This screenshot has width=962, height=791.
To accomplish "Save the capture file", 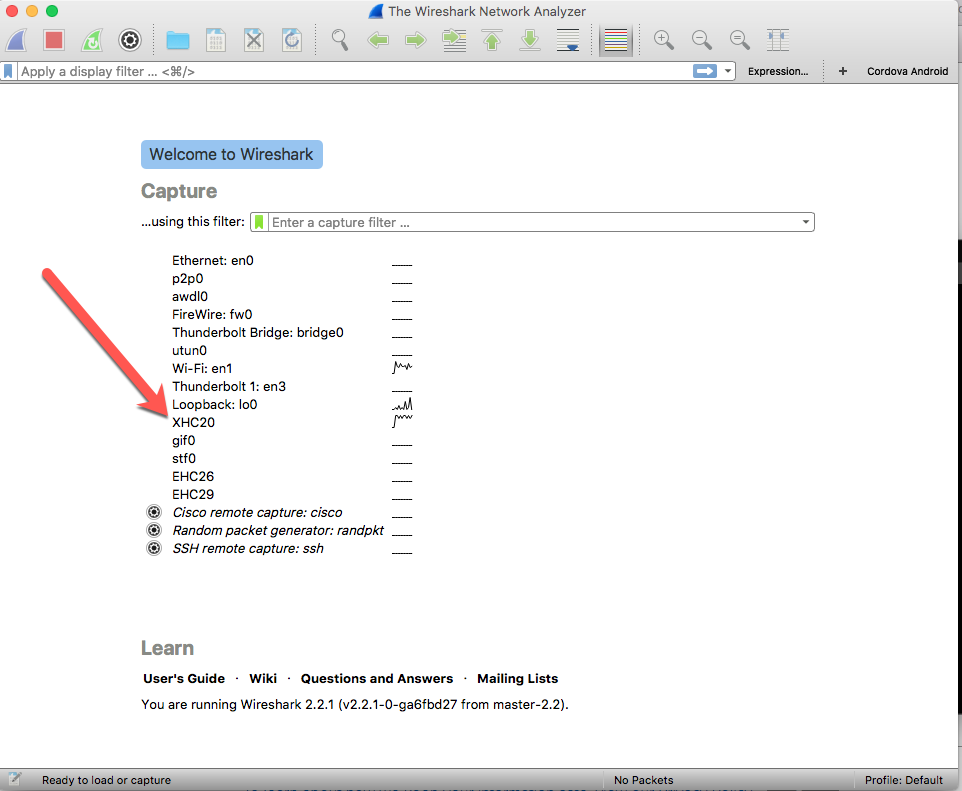I will (x=215, y=41).
